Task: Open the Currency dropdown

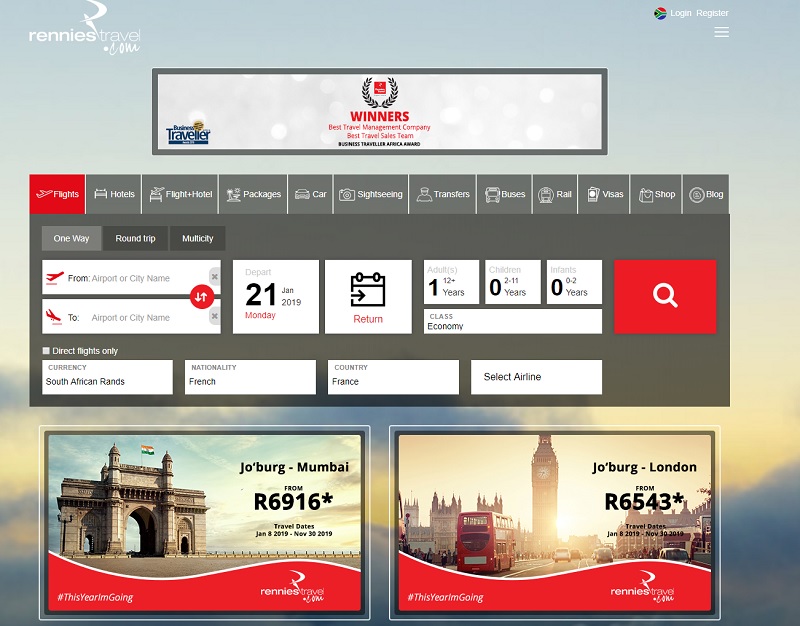Action: (x=107, y=377)
